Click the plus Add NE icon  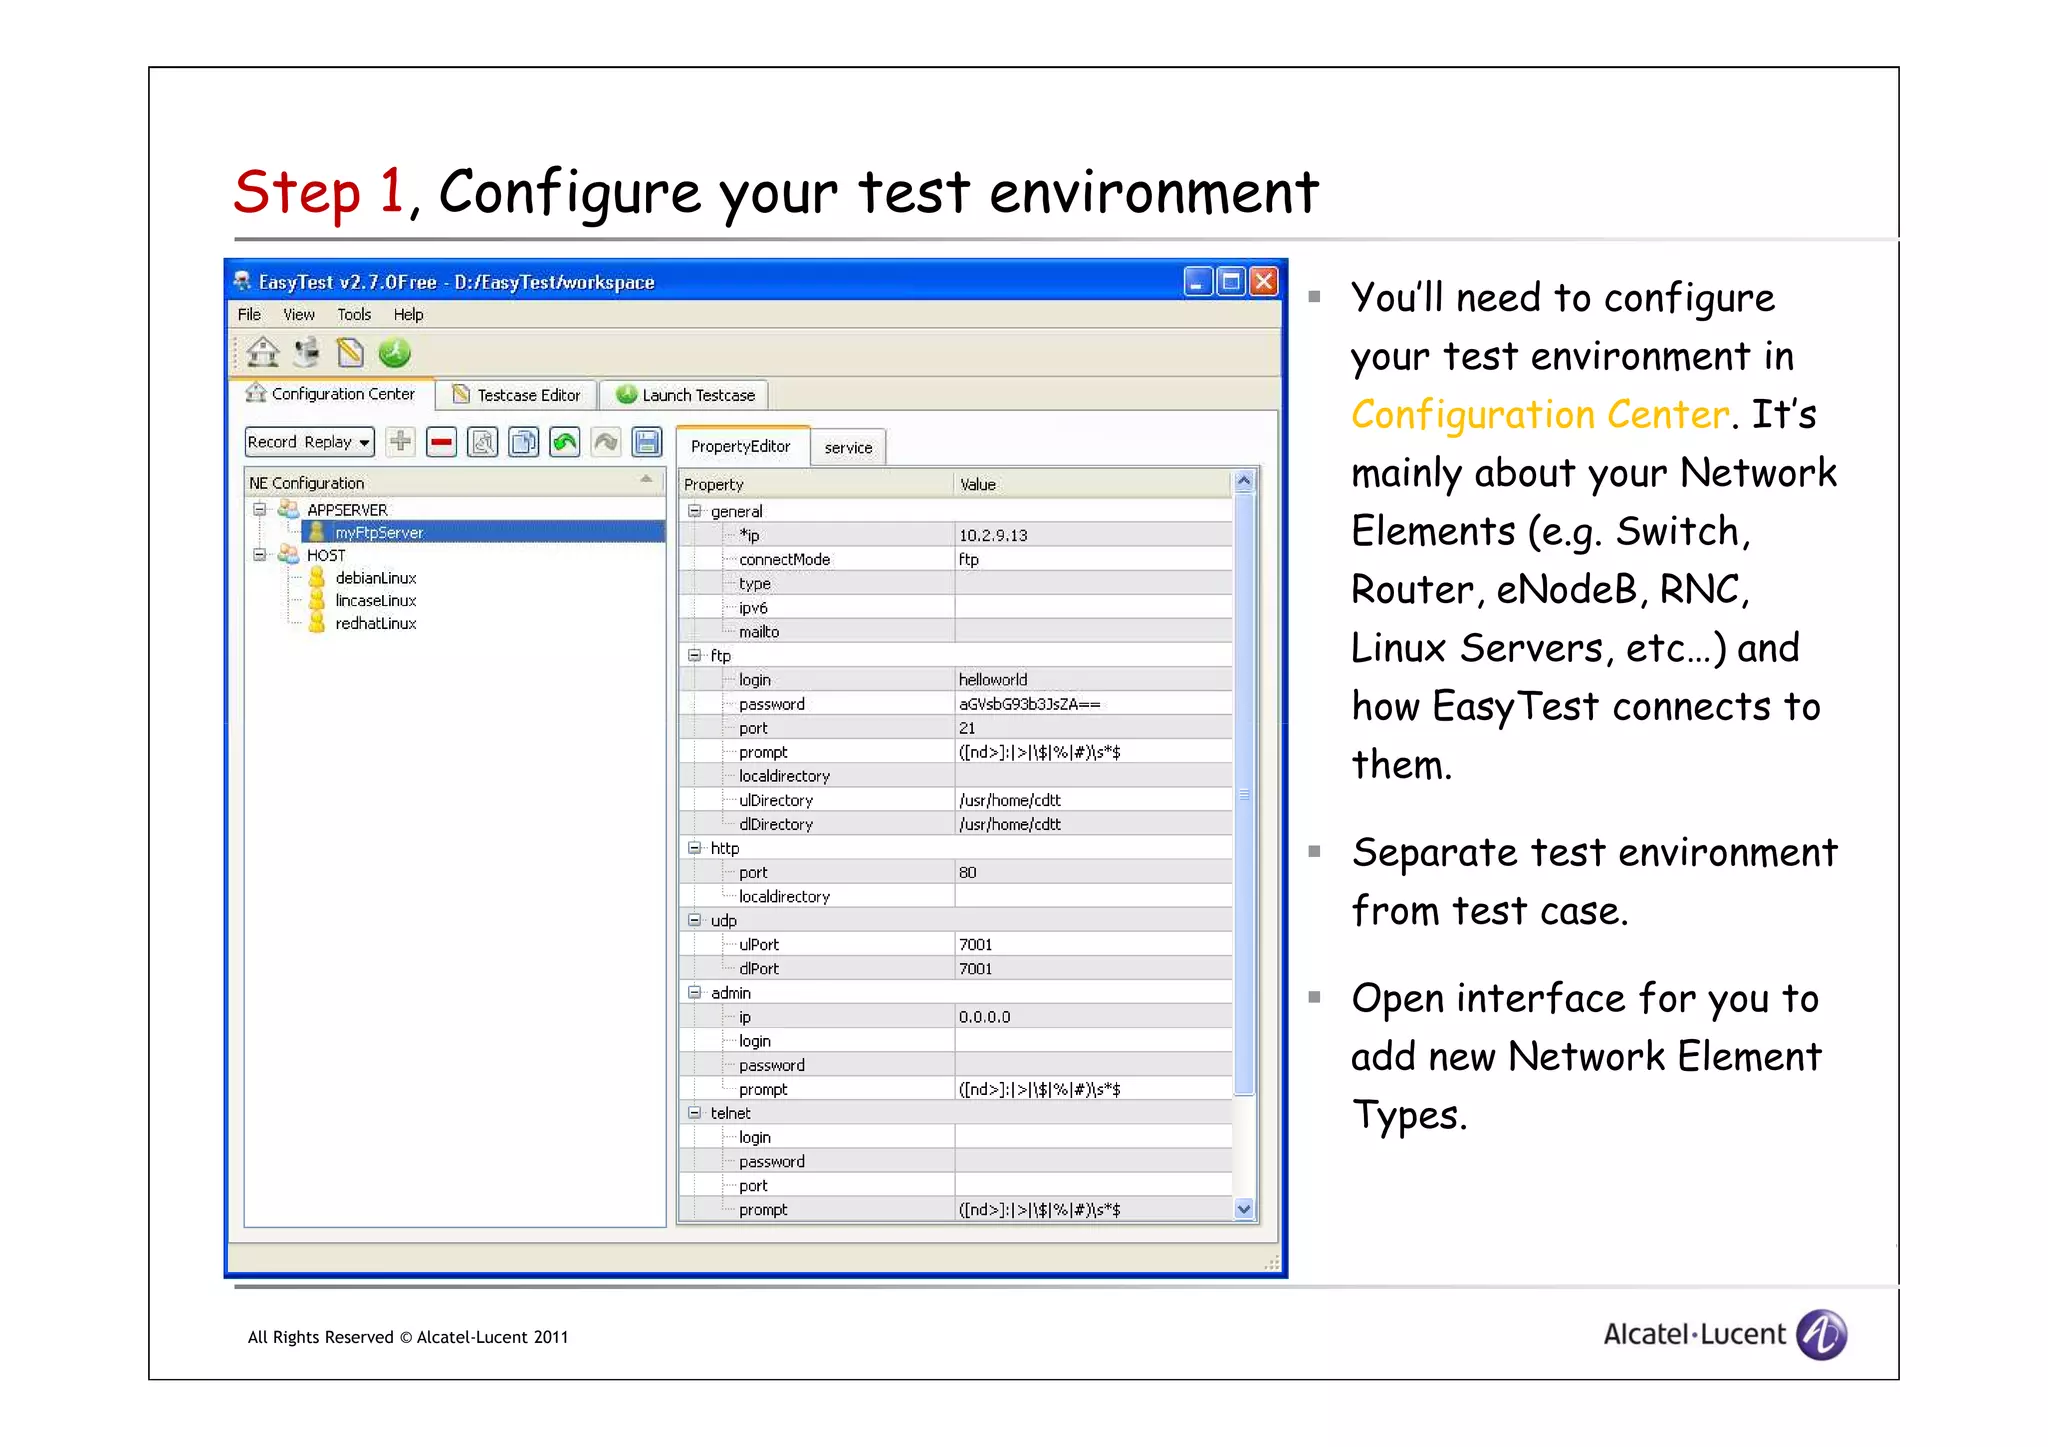pos(400,441)
